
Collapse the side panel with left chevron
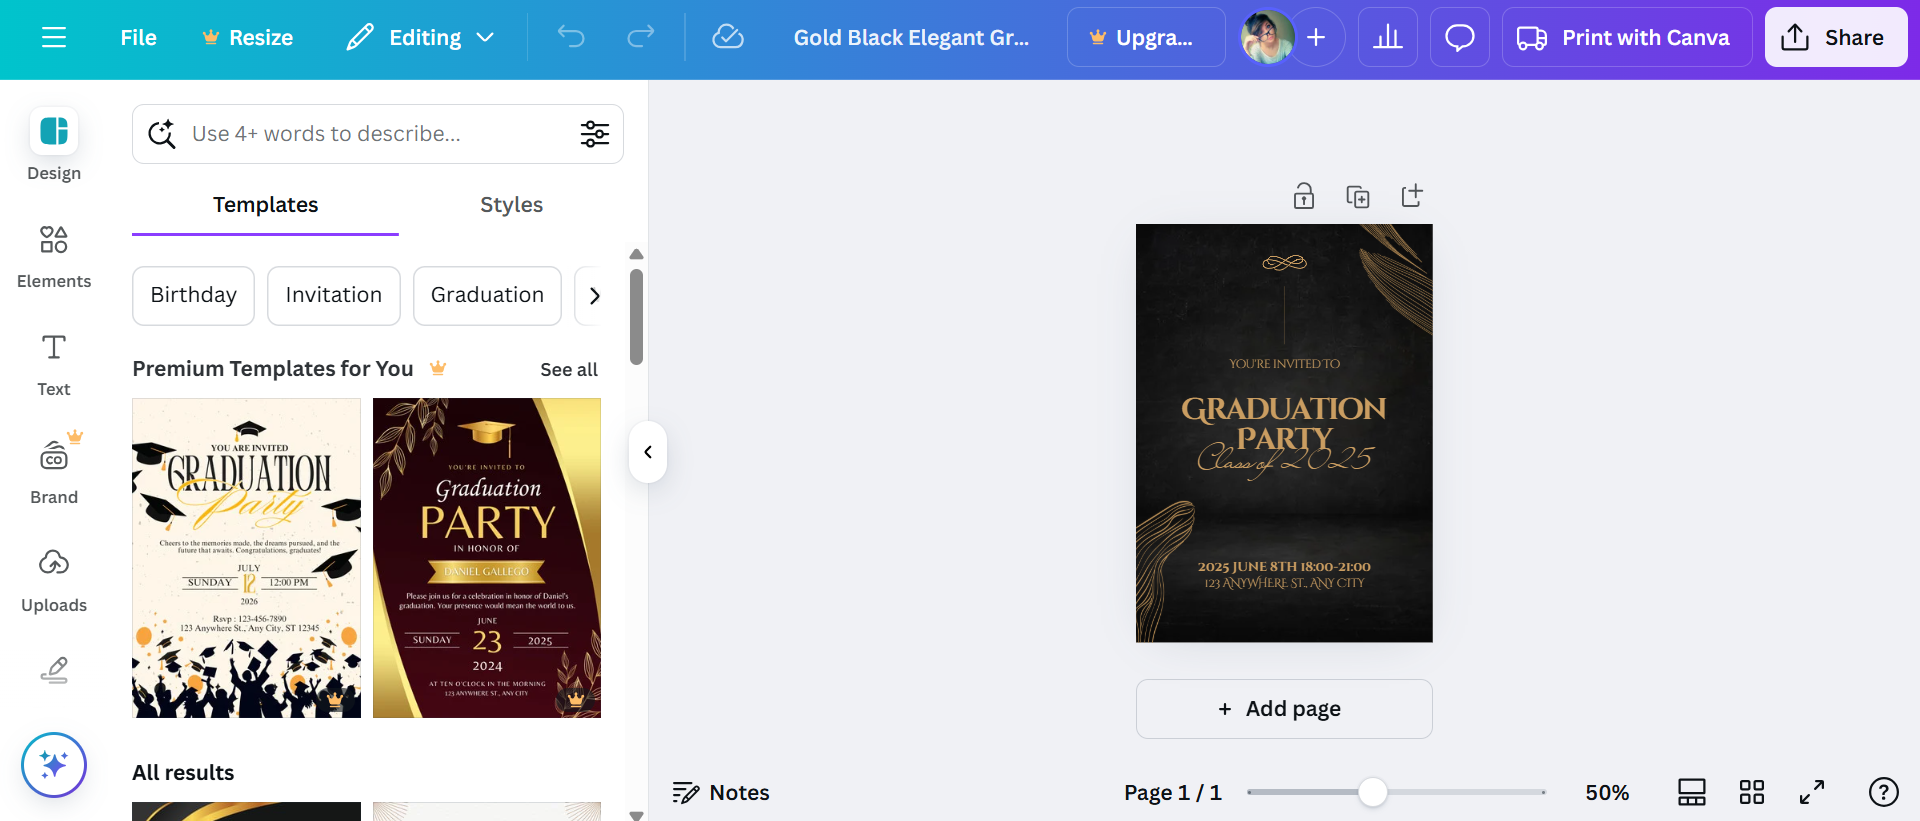point(648,452)
